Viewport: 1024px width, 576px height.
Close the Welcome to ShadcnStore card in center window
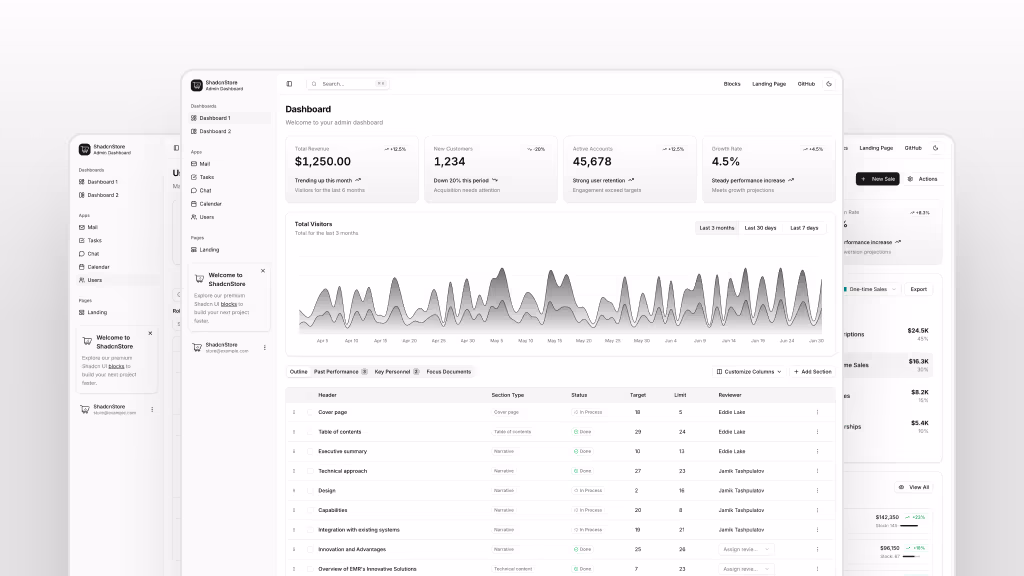(263, 270)
